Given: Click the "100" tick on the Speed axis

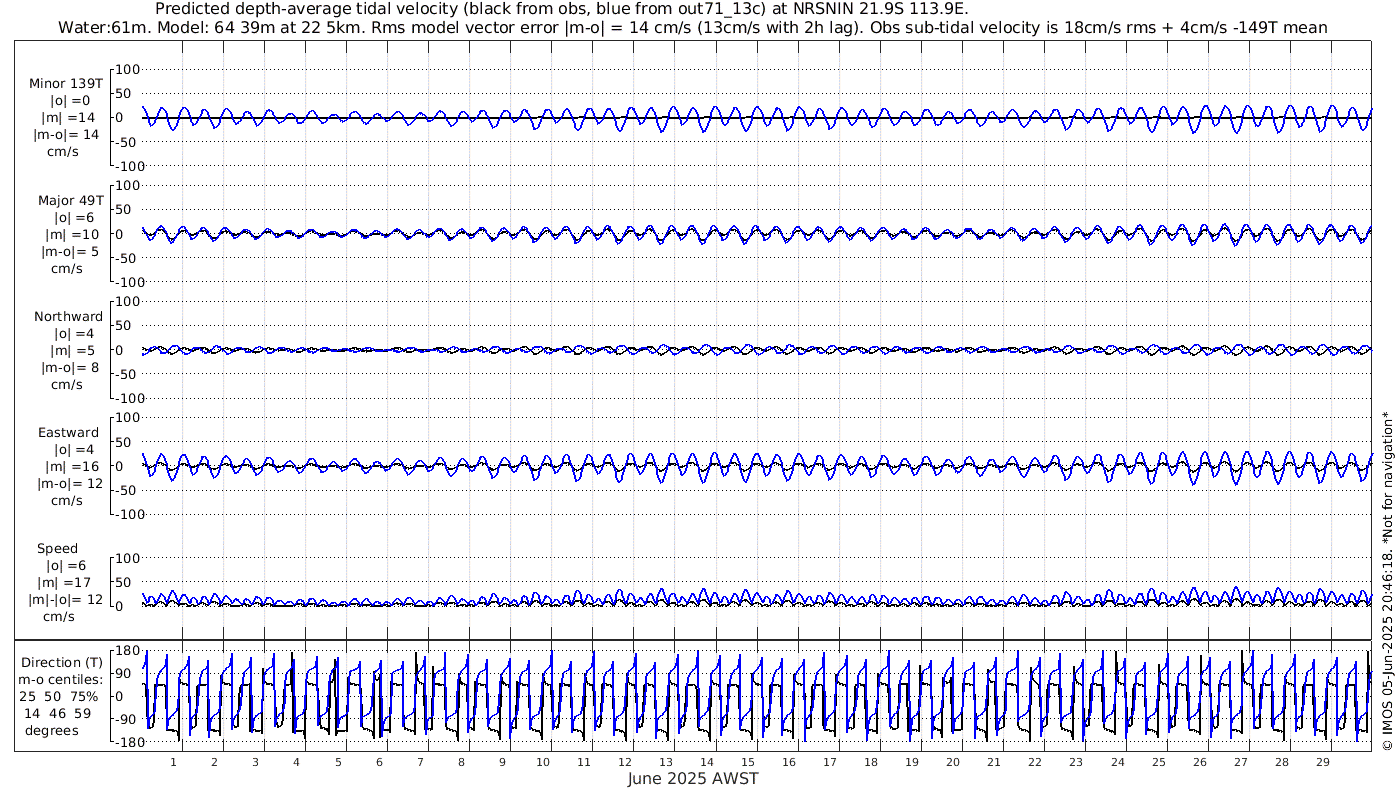Looking at the screenshot, I should coord(129,558).
